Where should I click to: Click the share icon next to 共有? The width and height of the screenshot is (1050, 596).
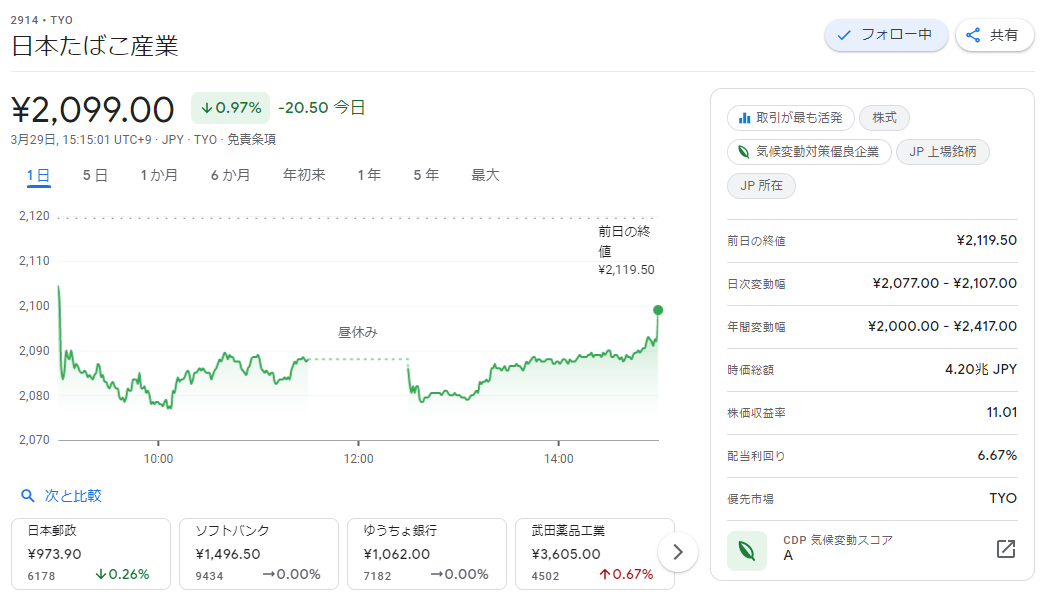click(x=973, y=35)
